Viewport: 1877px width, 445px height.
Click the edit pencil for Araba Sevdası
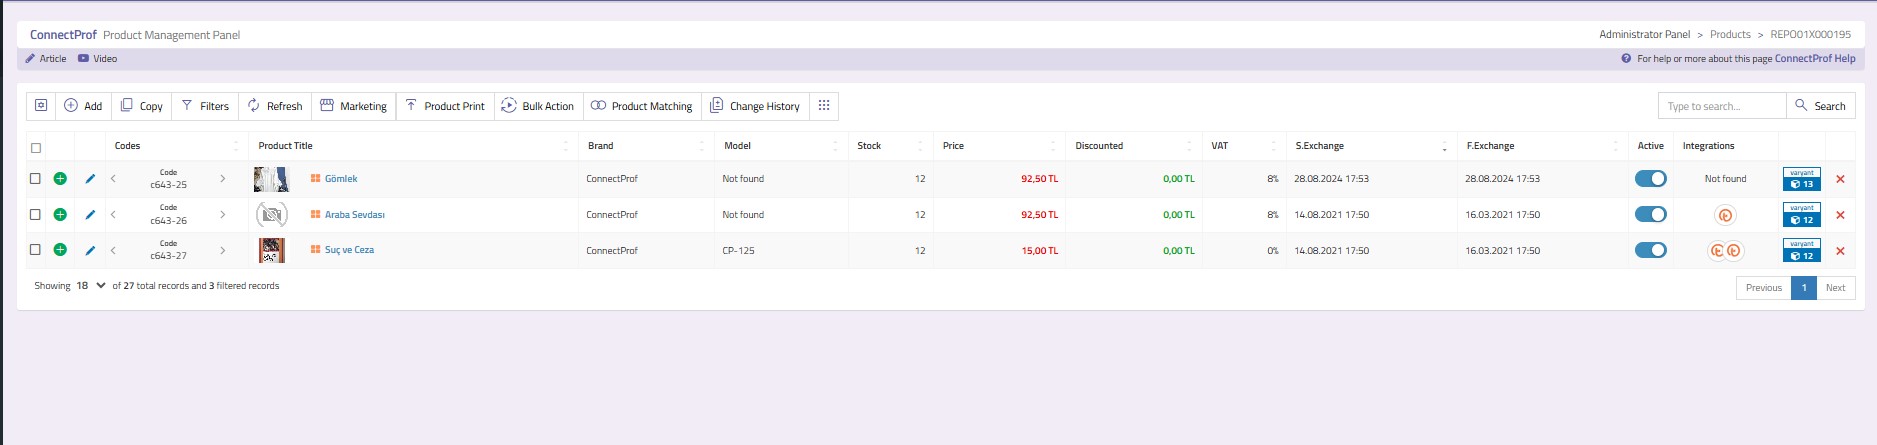tap(90, 215)
